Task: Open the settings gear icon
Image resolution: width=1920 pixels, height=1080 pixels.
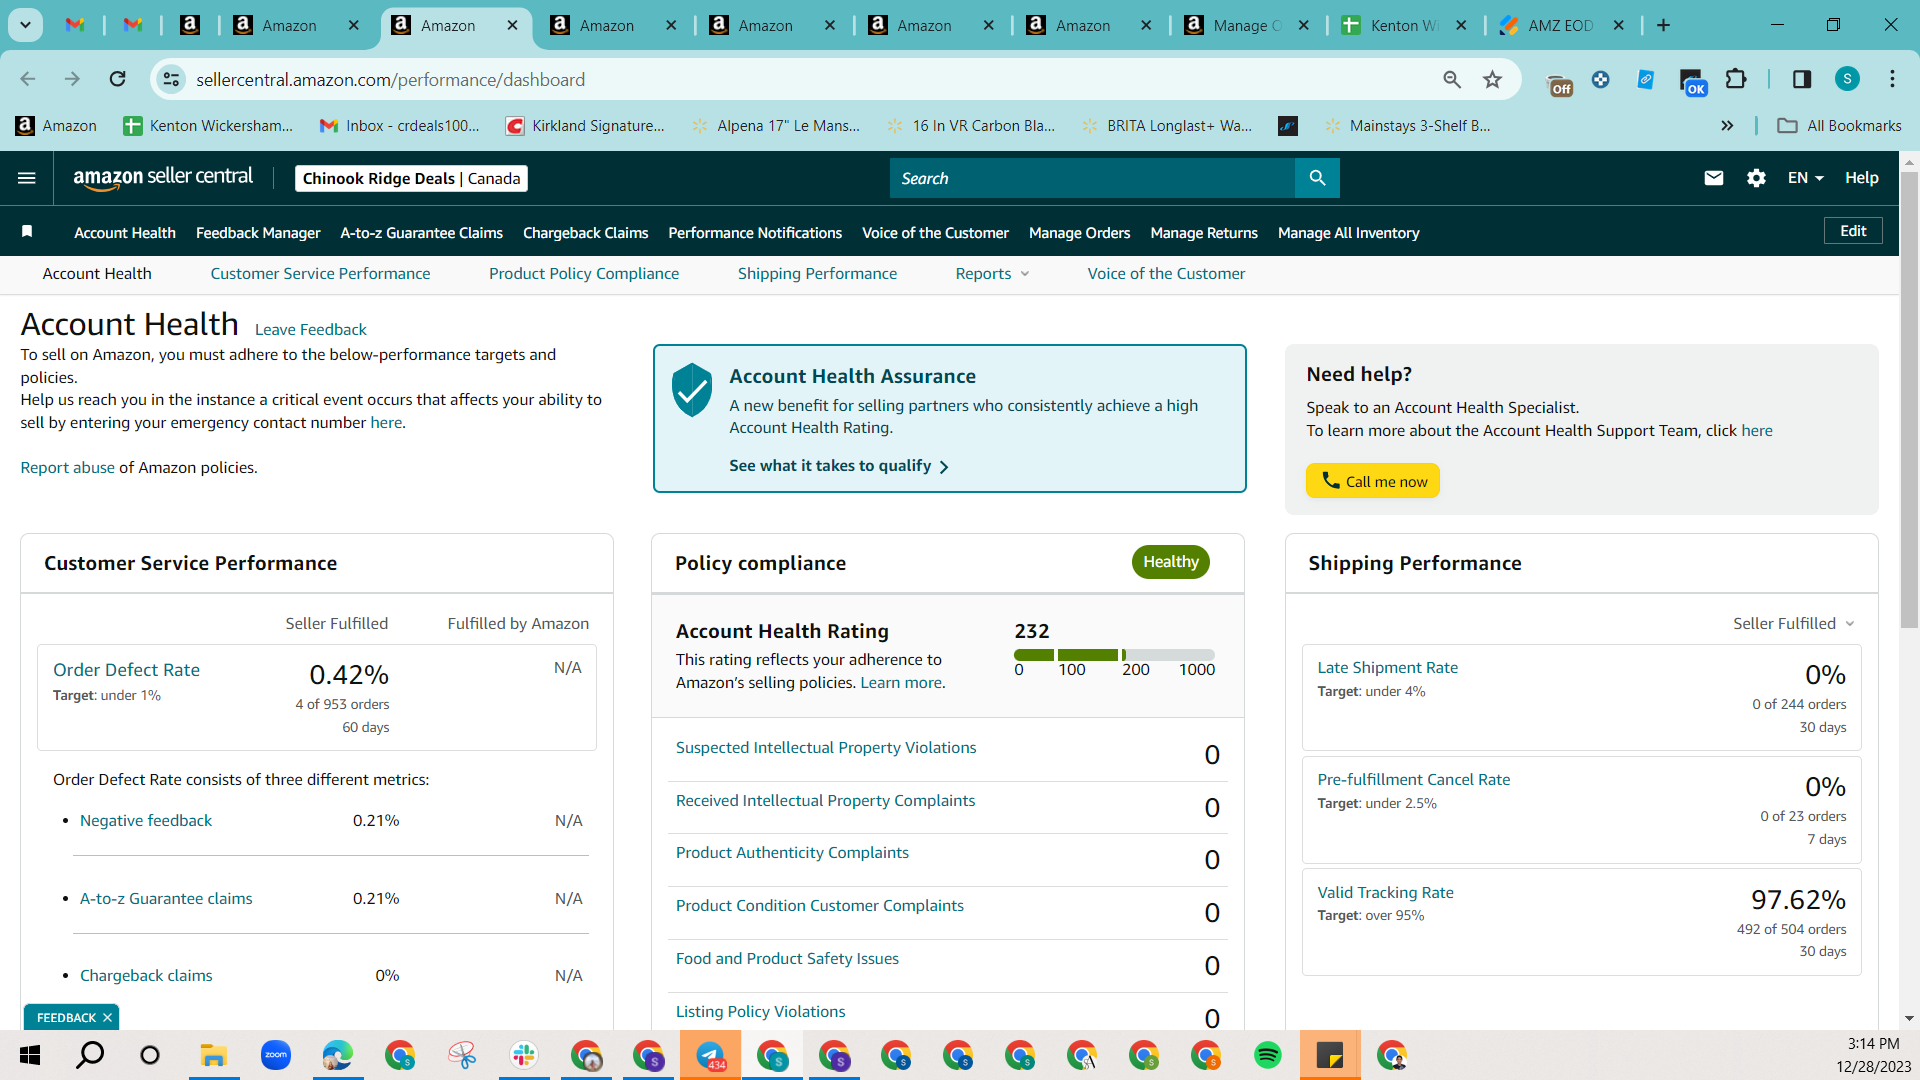Action: [1756, 178]
